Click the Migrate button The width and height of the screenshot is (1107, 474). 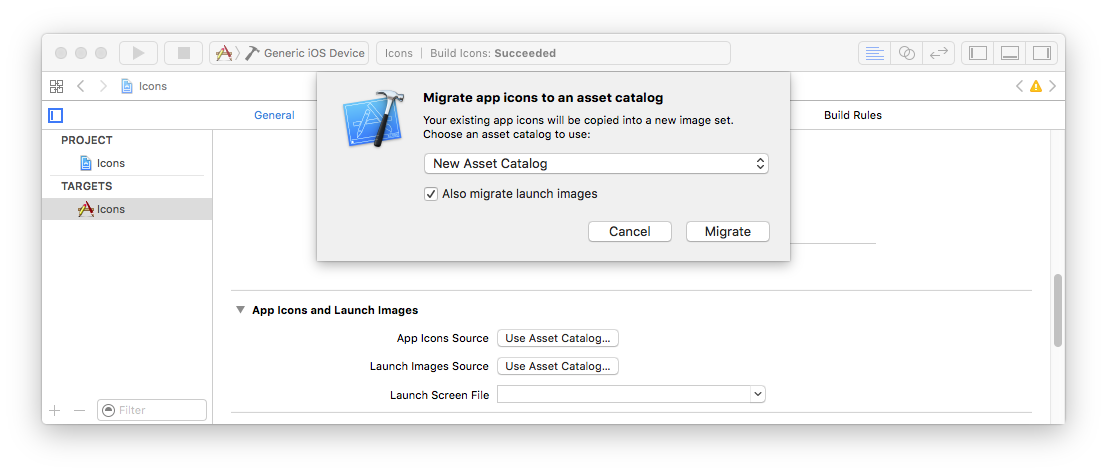click(x=727, y=231)
